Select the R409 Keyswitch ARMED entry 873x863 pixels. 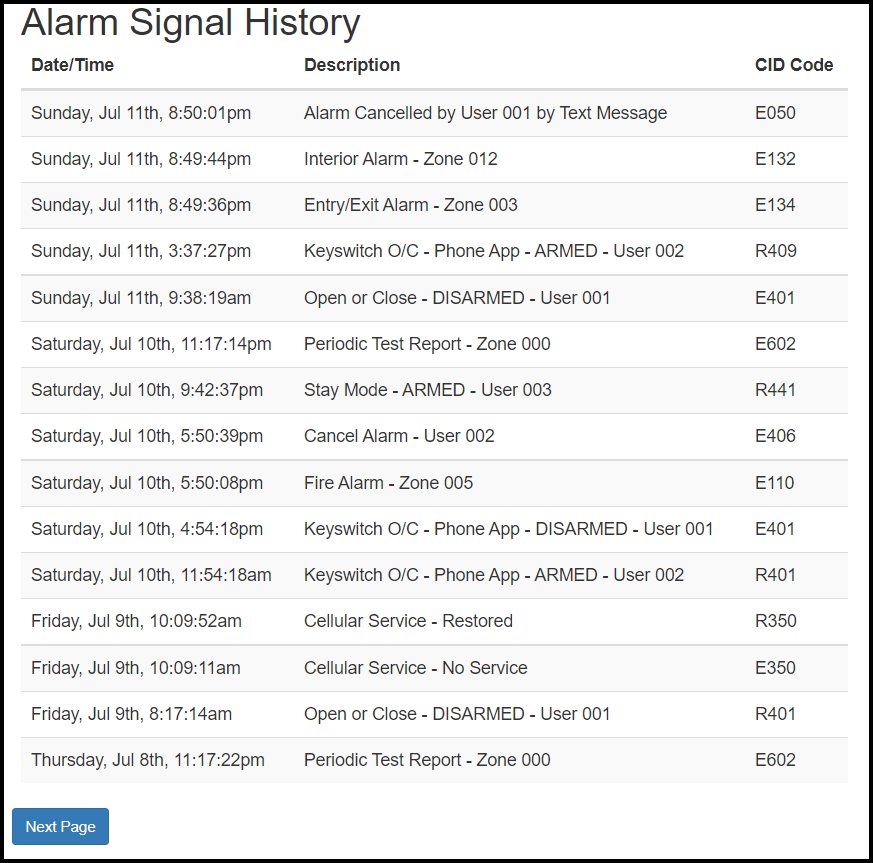(x=775, y=251)
